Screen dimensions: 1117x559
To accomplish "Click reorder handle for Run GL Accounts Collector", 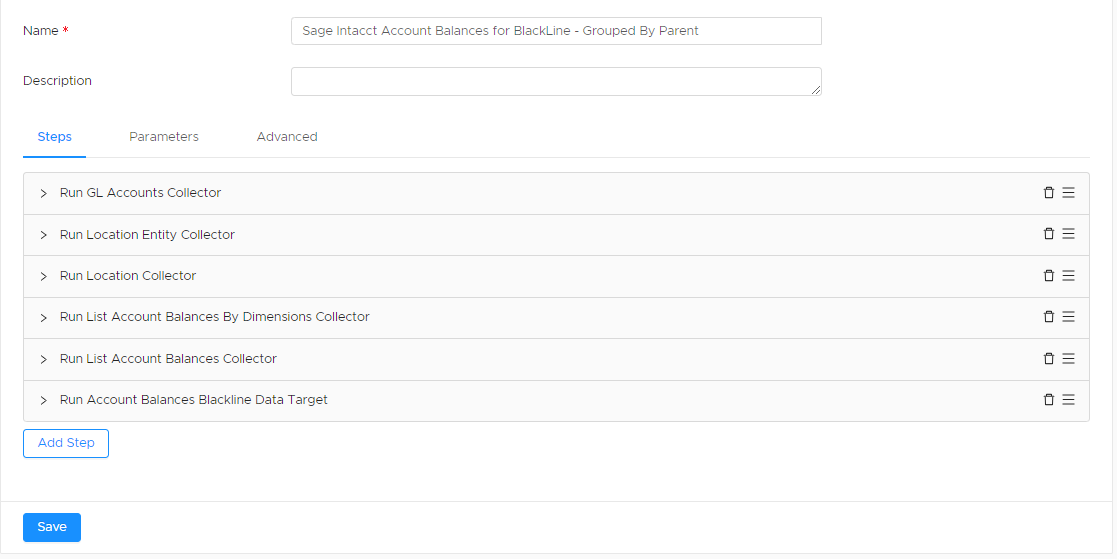I will [1068, 193].
